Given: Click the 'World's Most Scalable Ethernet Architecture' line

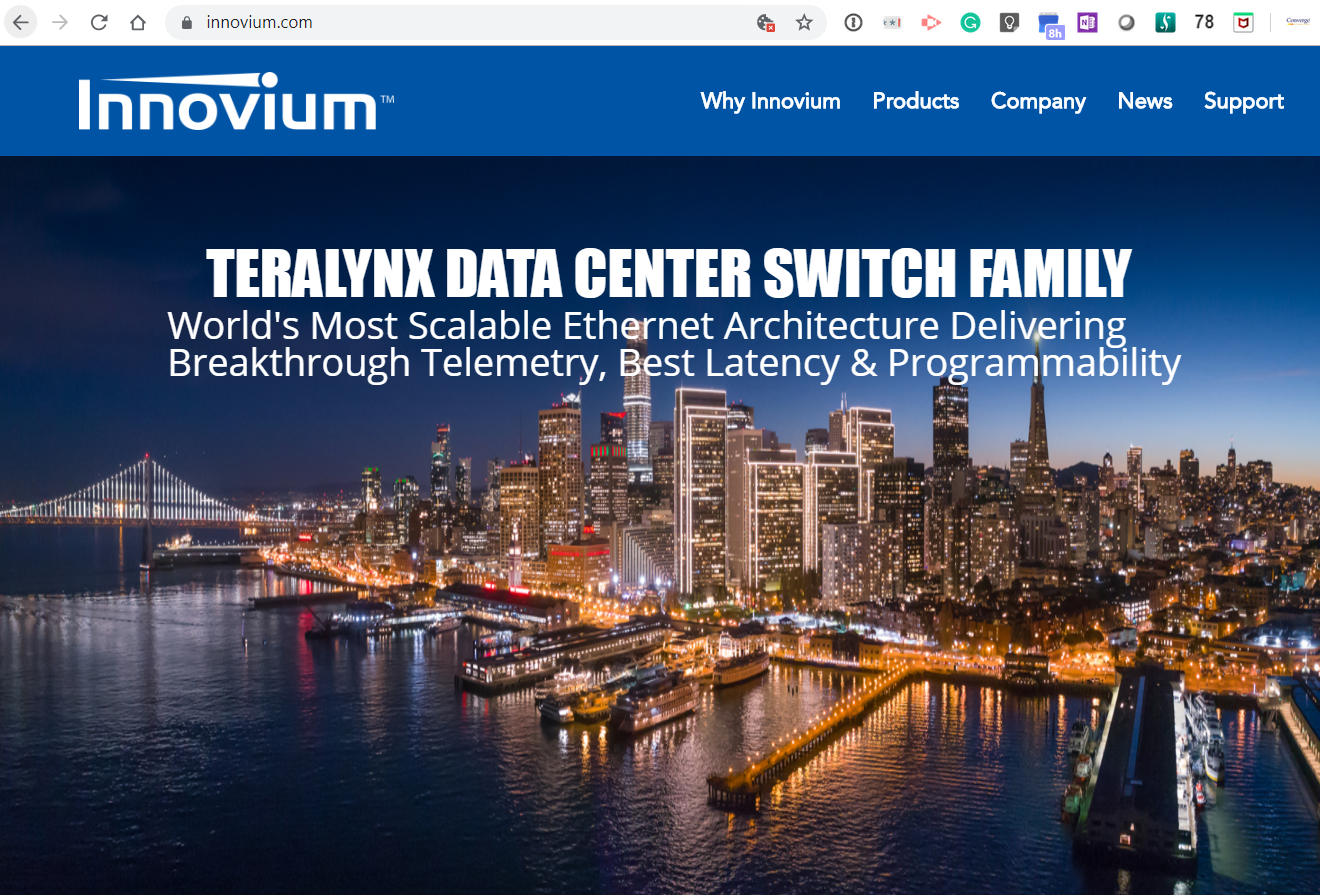Looking at the screenshot, I should tap(647, 326).
